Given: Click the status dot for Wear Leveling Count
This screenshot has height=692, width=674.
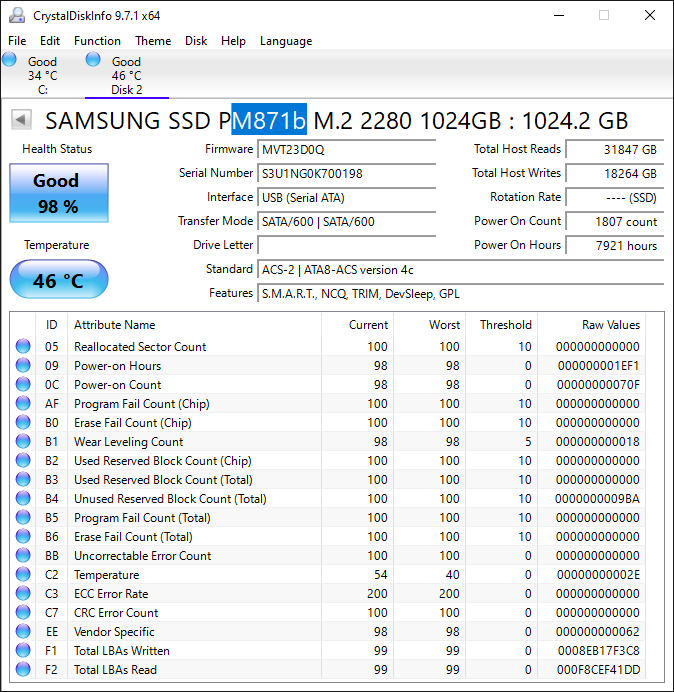Looking at the screenshot, I should click(23, 441).
